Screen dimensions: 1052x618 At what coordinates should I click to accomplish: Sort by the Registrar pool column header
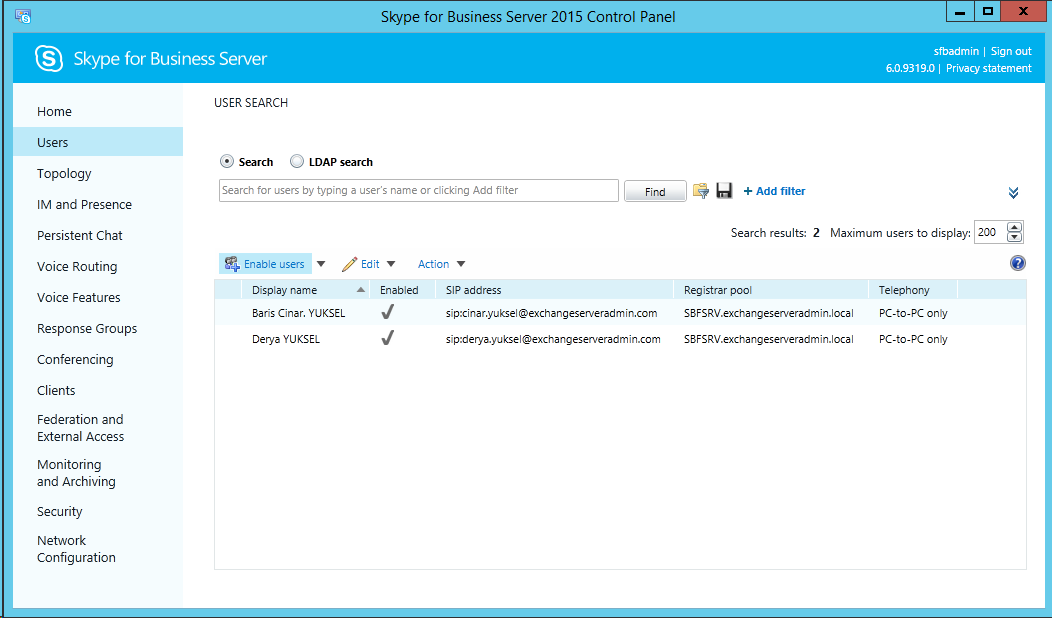(x=770, y=290)
